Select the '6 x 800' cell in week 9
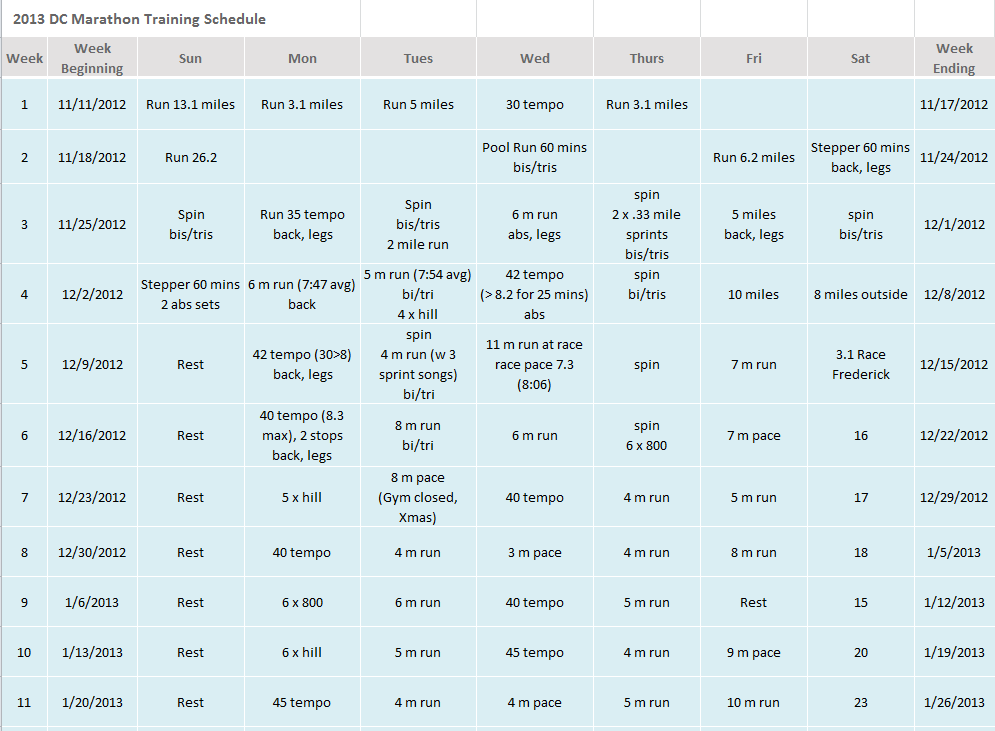 tap(302, 602)
